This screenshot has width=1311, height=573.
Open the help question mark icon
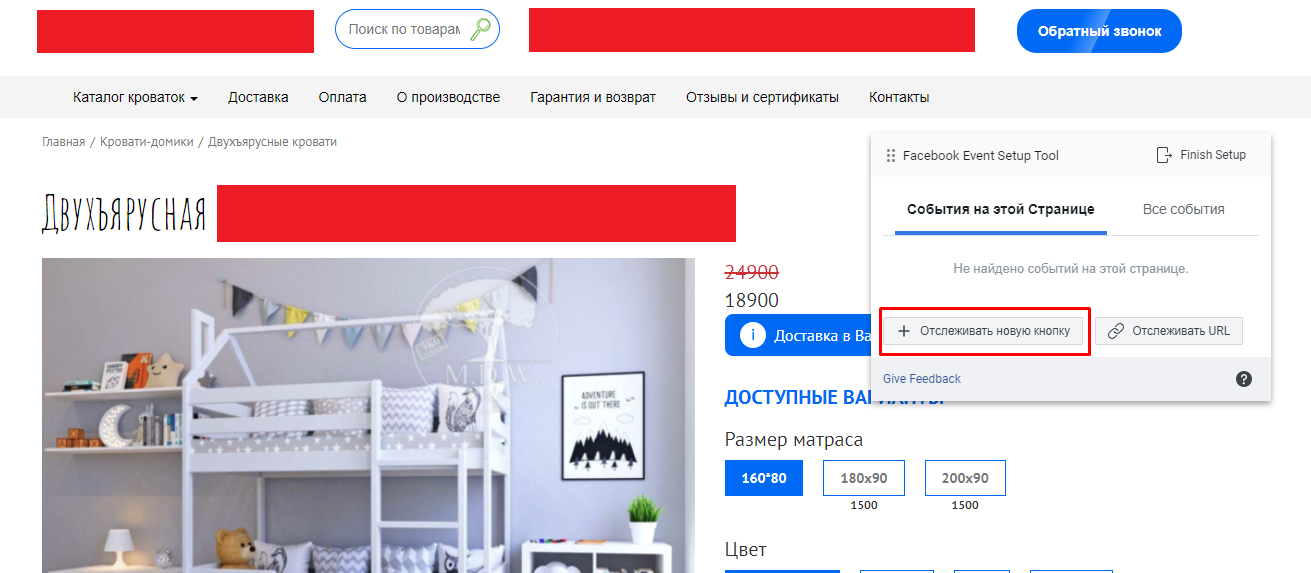1244,379
